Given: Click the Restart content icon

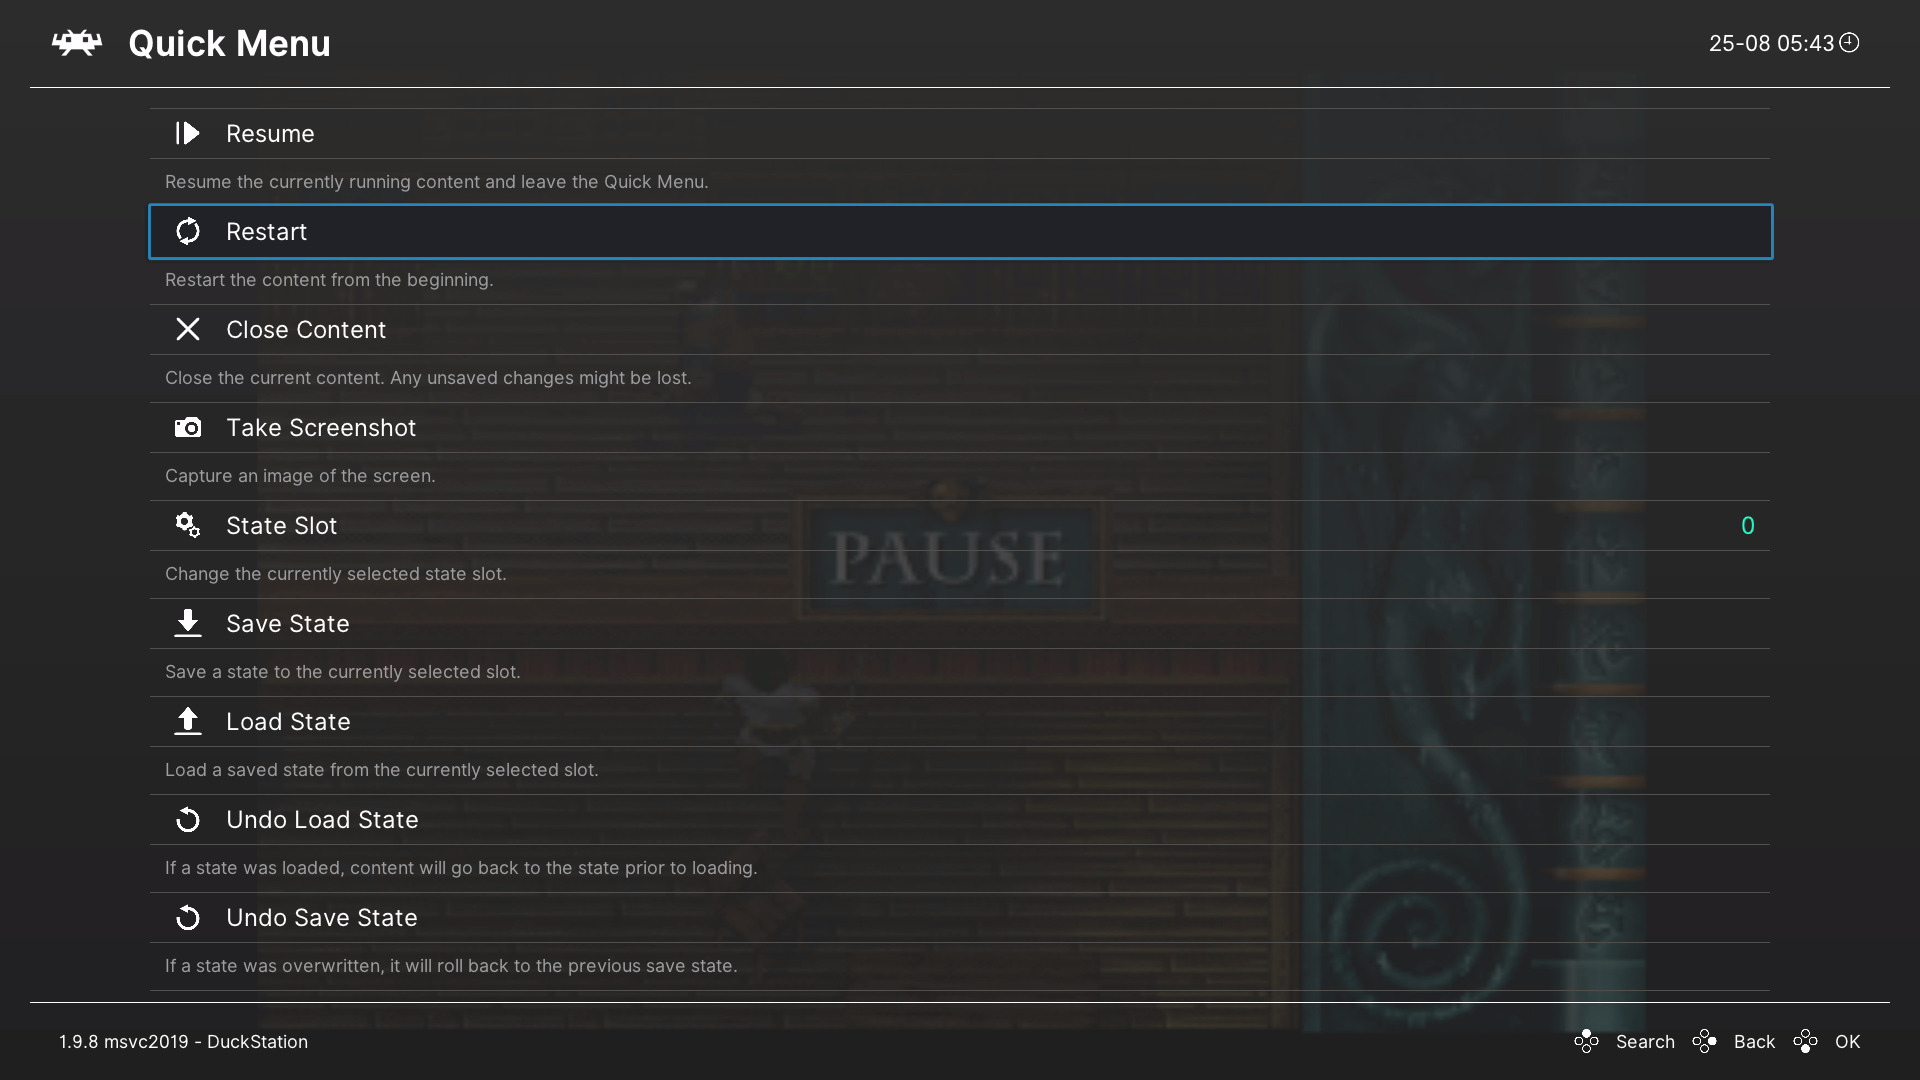Looking at the screenshot, I should coord(187,231).
